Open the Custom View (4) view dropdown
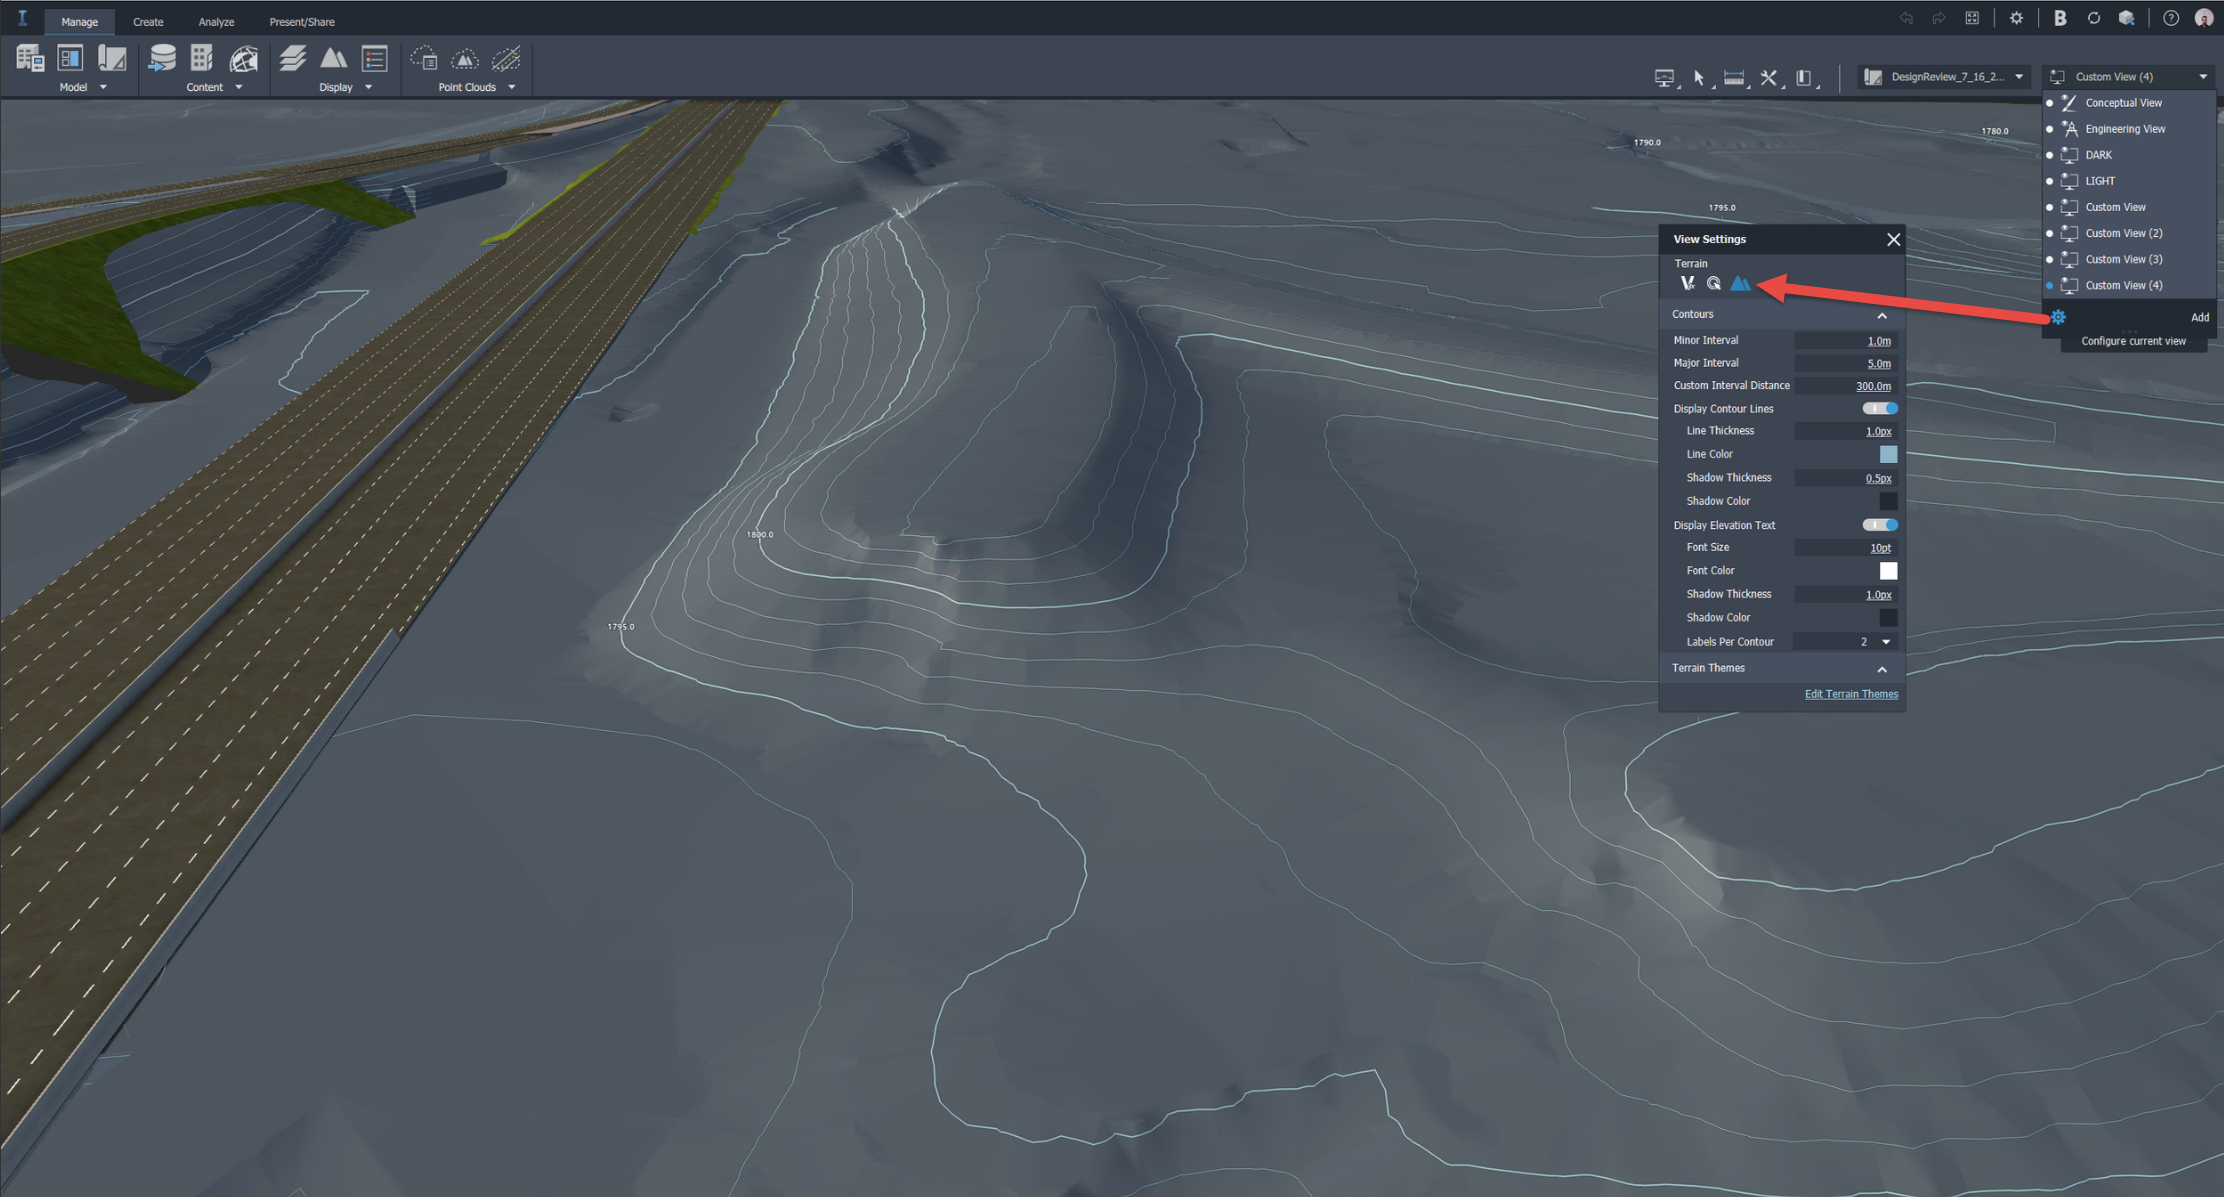The image size is (2224, 1201). [2128, 77]
